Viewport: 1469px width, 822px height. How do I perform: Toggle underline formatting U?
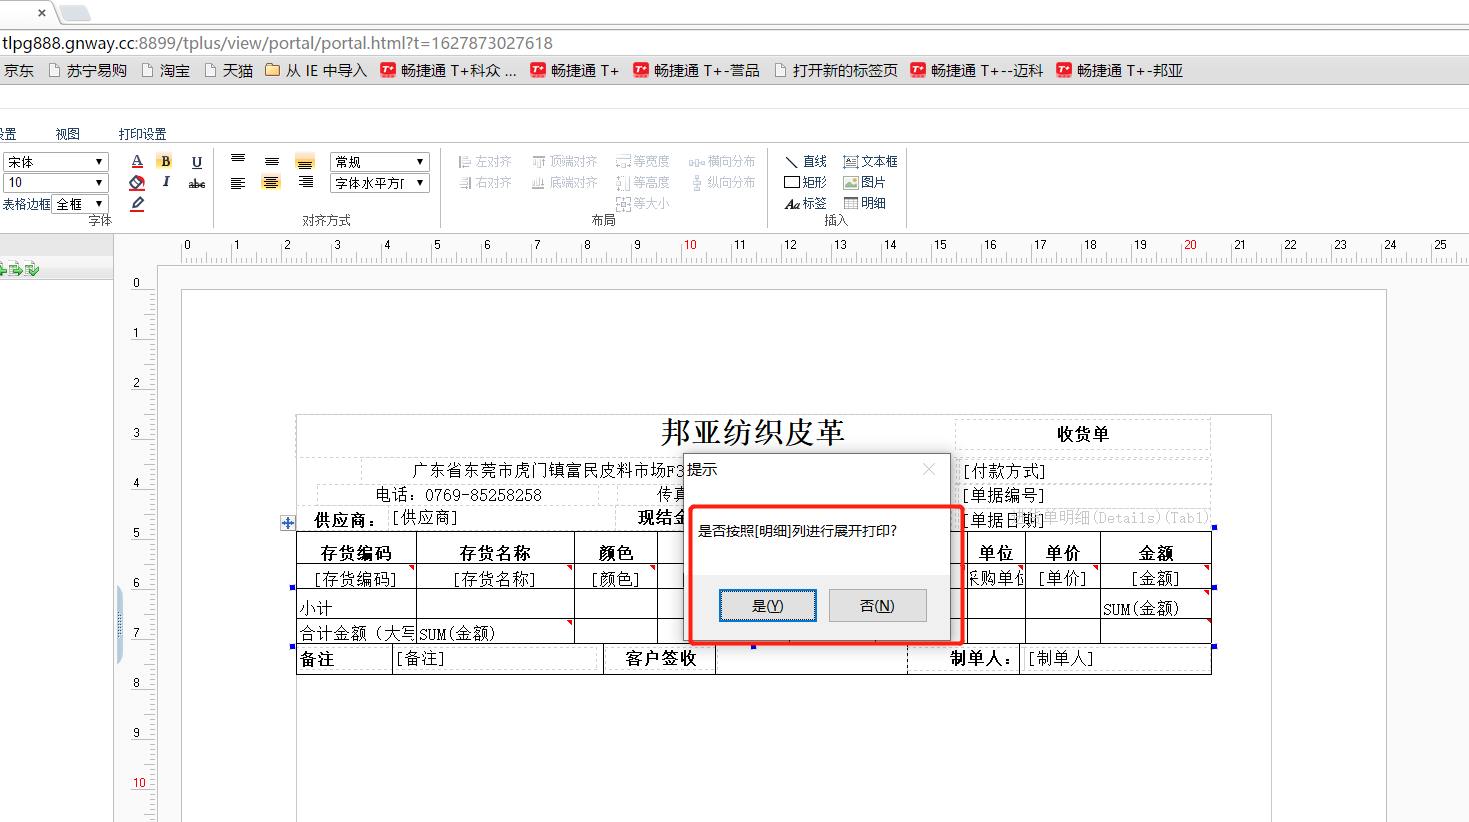click(197, 161)
